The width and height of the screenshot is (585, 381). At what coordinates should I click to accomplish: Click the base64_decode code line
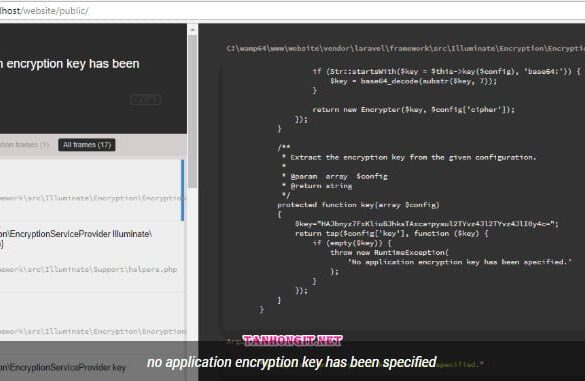click(413, 81)
